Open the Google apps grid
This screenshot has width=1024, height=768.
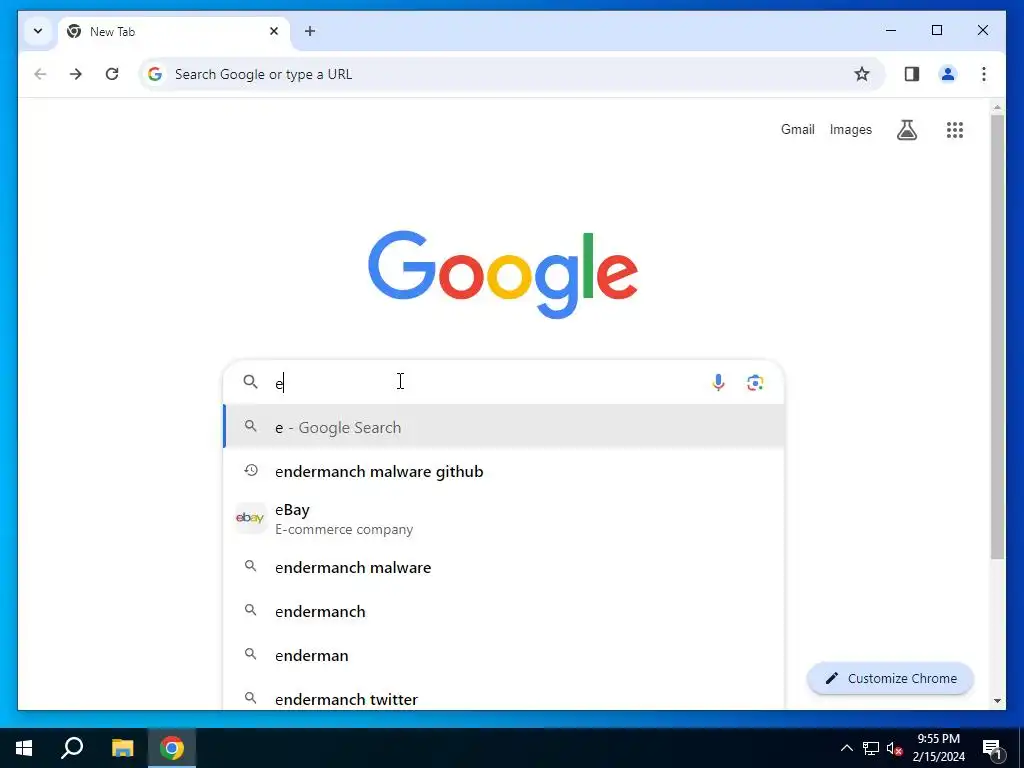pos(955,129)
